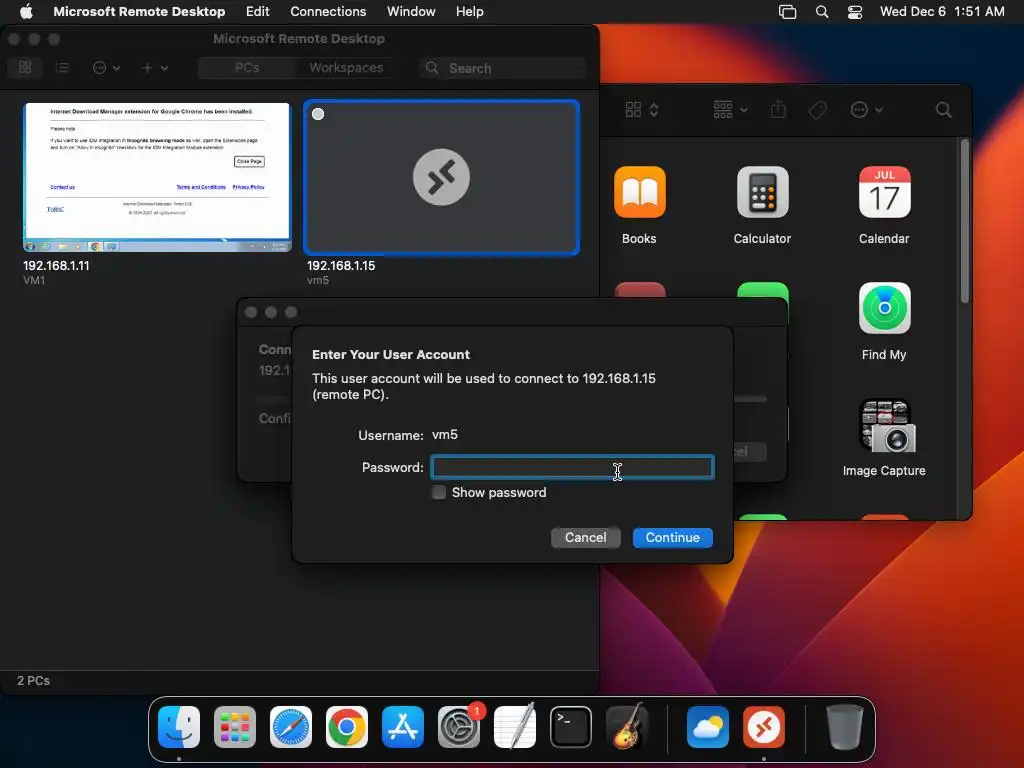Open TextEdit from the Dock
Viewport: 1024px width, 768px height.
(515, 727)
